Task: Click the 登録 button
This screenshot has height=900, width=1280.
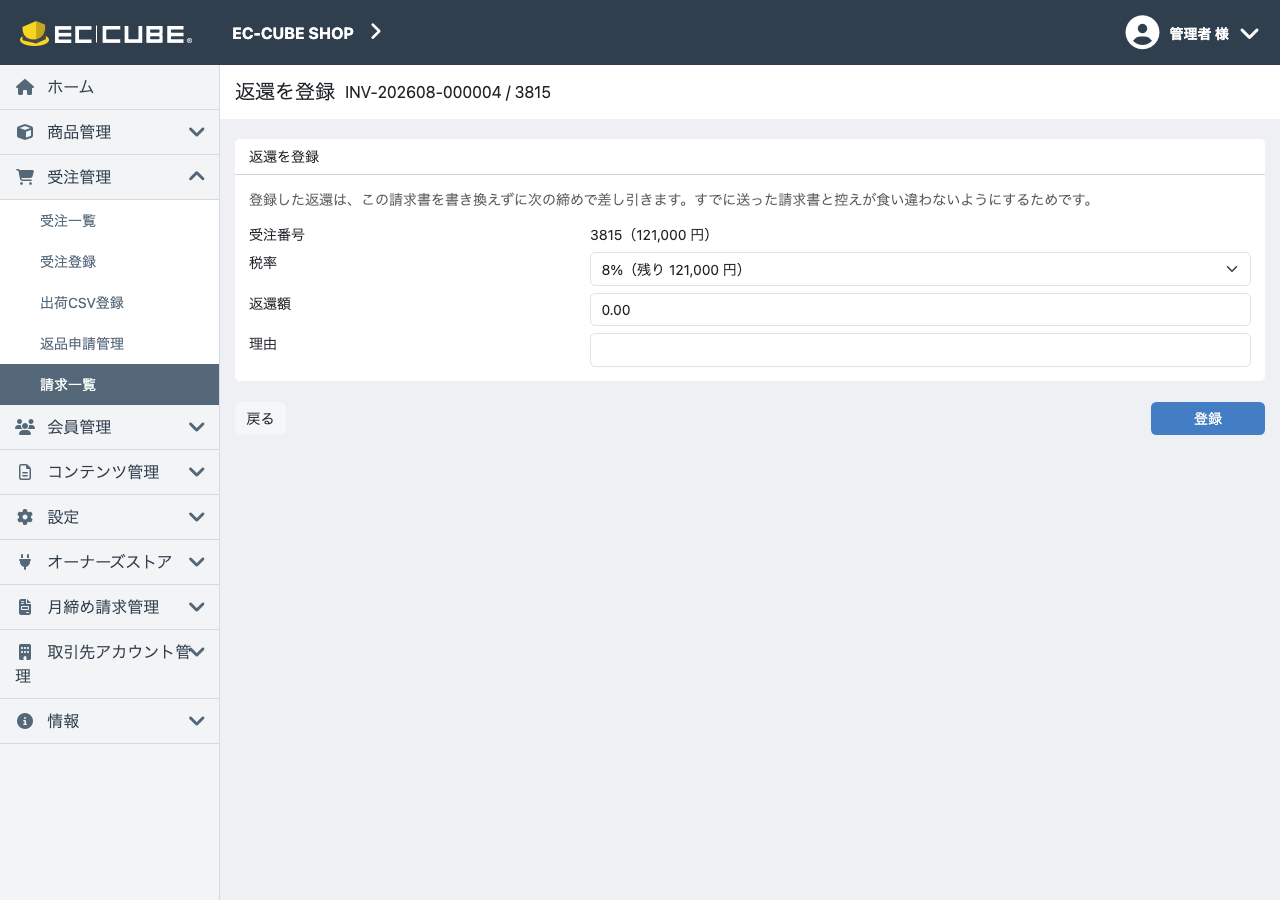Action: (1208, 419)
